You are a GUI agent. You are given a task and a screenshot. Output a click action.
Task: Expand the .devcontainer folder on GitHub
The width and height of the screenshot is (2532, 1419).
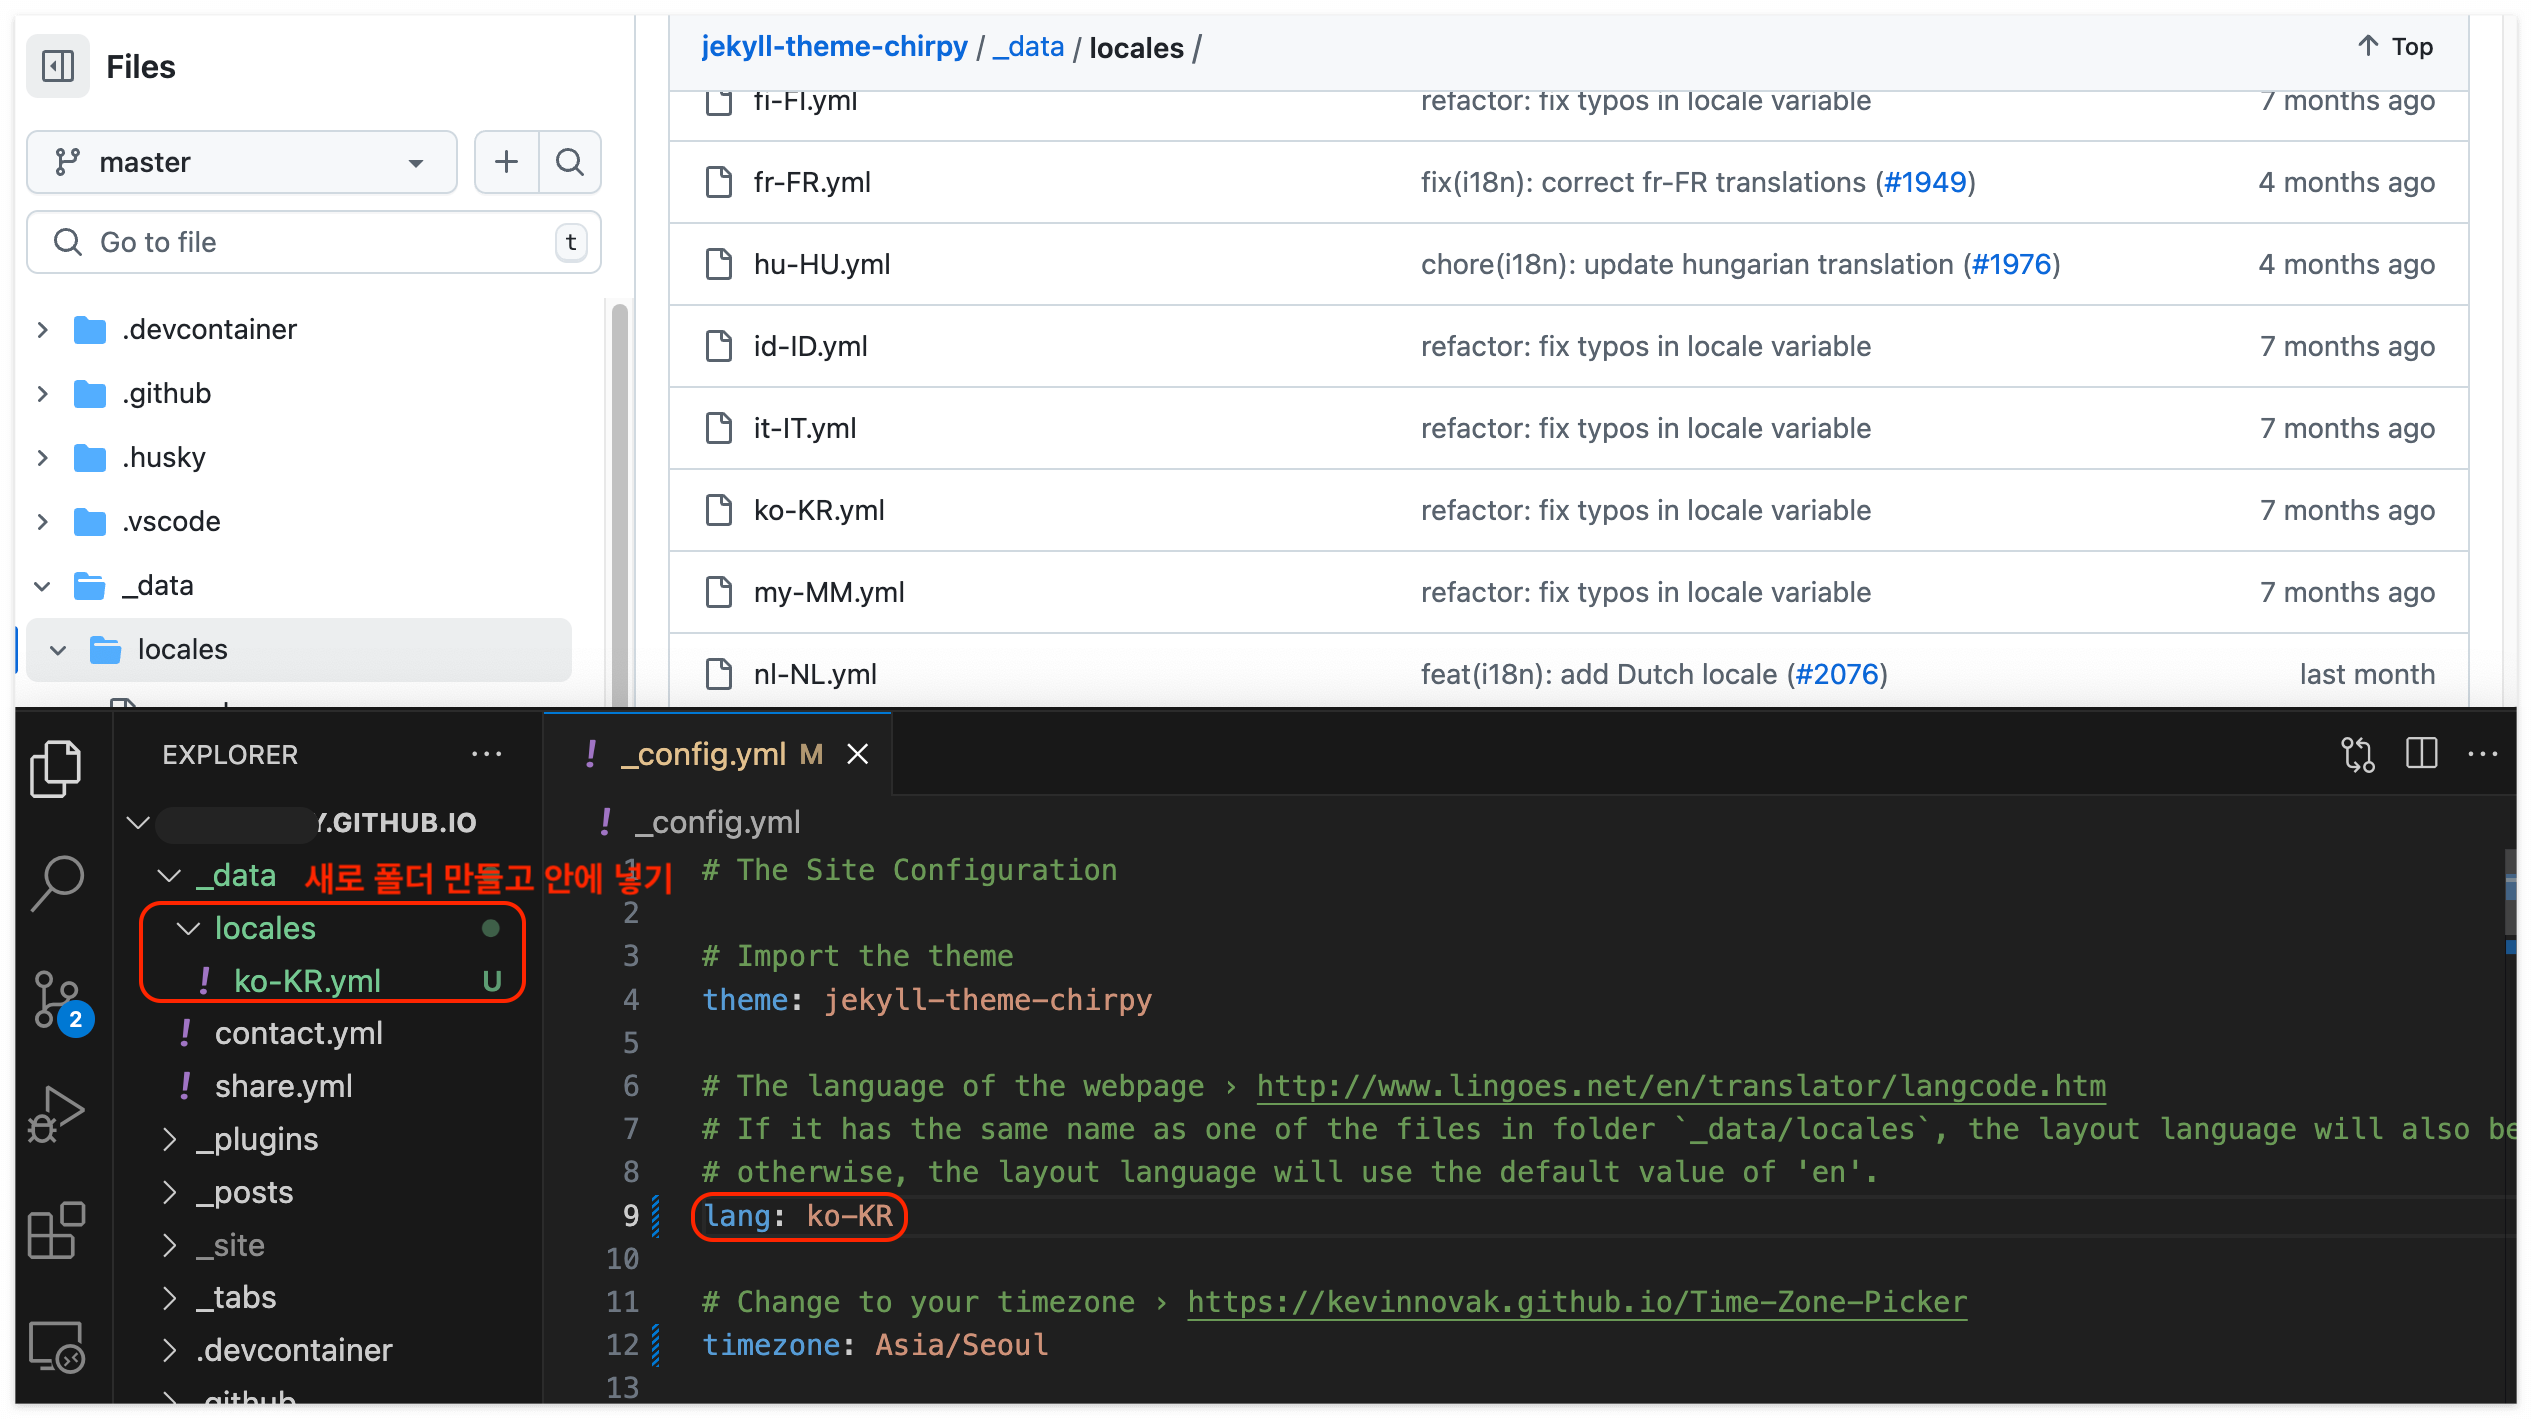(43, 329)
